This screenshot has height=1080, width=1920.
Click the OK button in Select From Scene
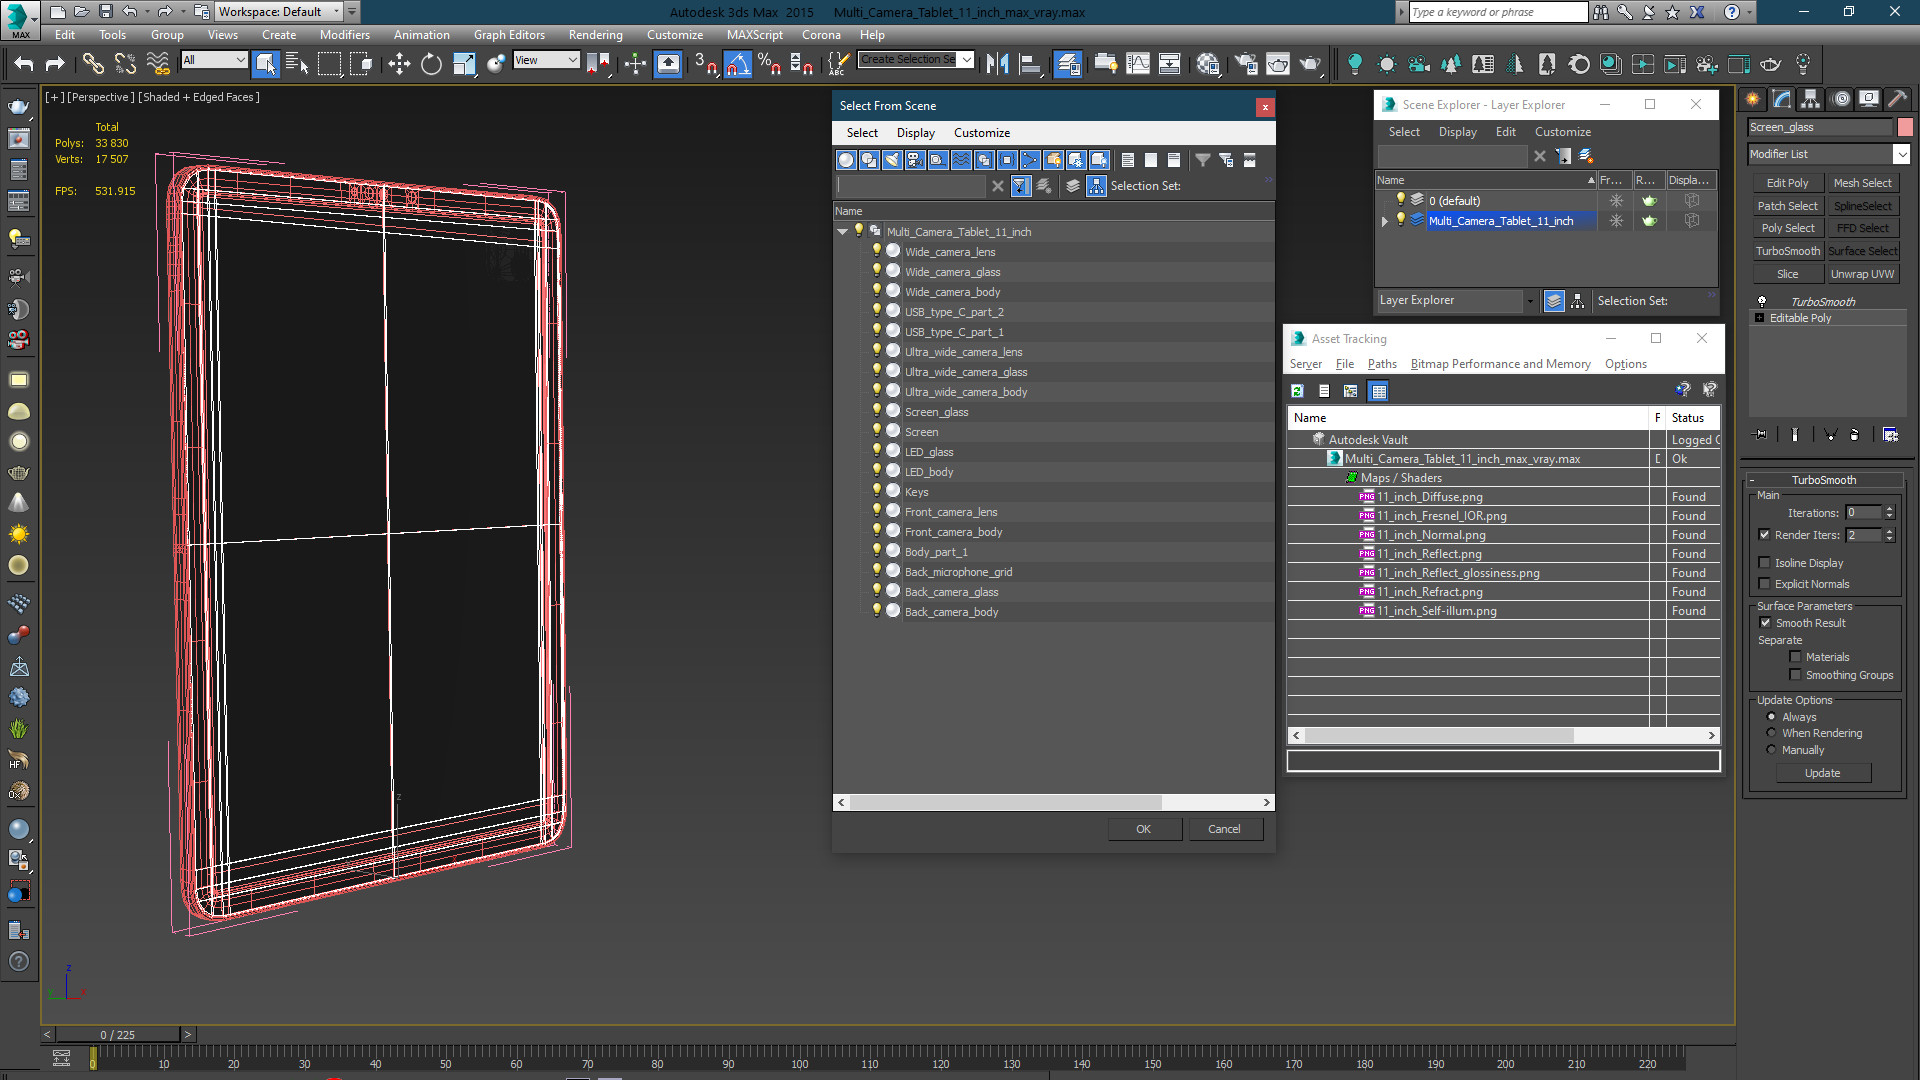[1144, 829]
